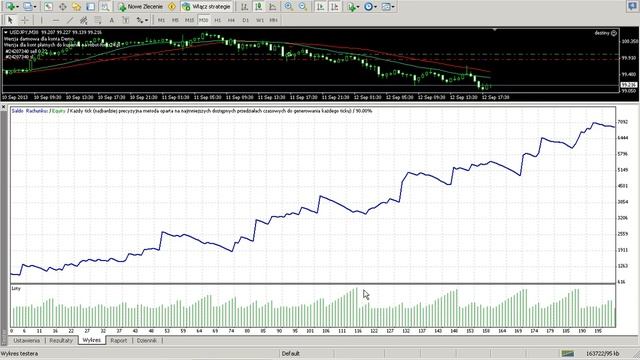Show the Market Watch panel
The height and width of the screenshot is (360, 640).
point(48,7)
